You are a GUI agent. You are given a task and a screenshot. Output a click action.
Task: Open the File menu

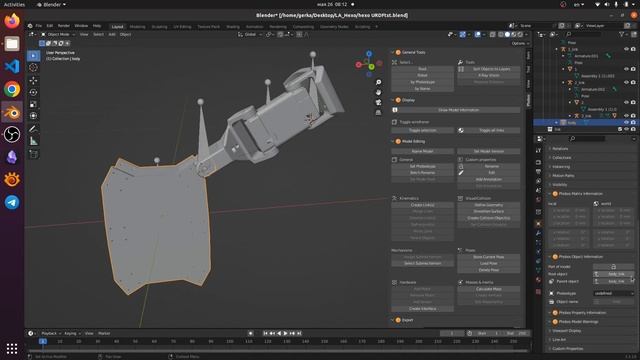tap(38, 26)
